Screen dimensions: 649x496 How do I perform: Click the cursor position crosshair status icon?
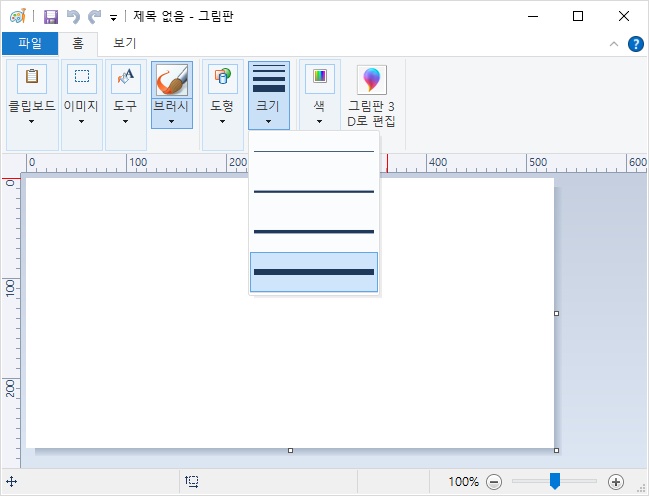pyautogui.click(x=12, y=482)
